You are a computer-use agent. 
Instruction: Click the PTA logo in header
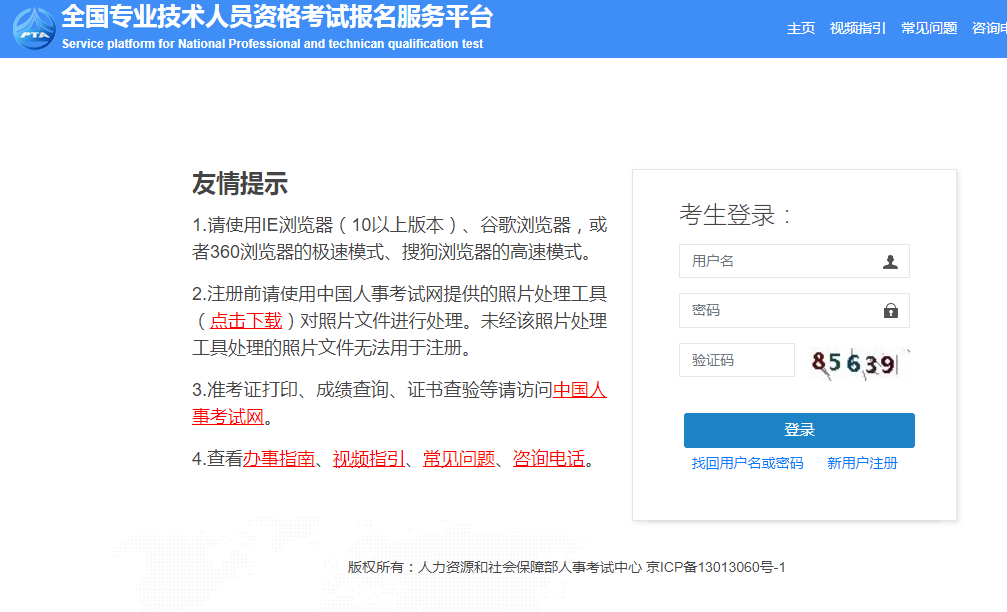[34, 29]
